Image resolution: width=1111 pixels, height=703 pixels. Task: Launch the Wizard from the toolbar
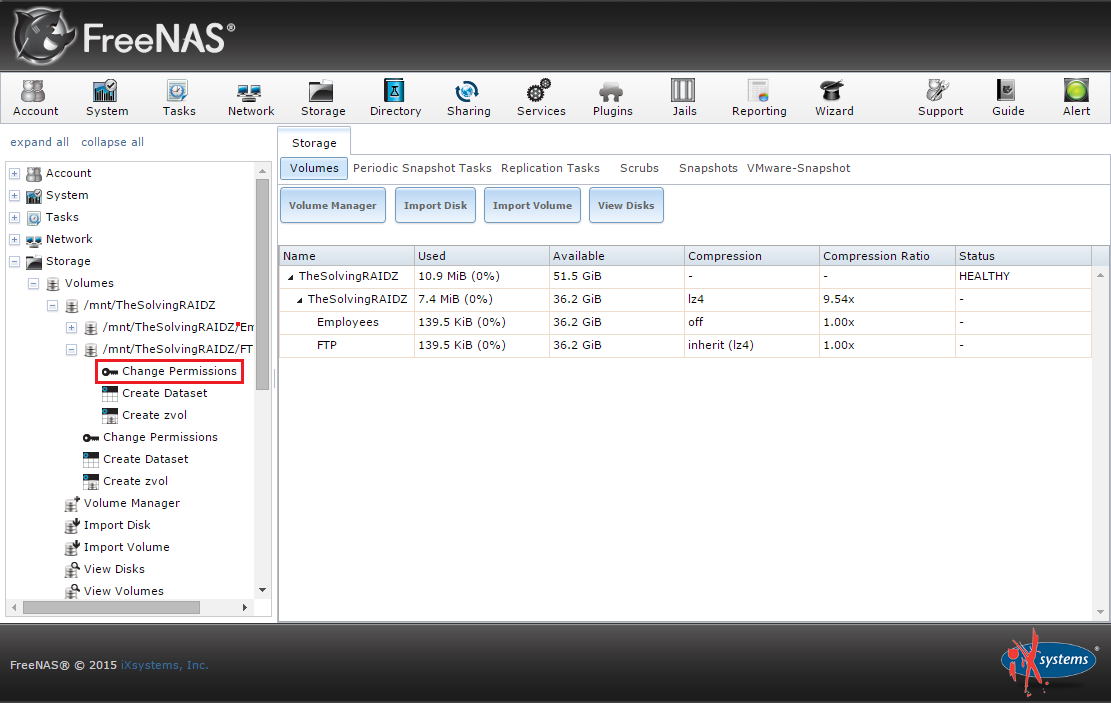(834, 98)
